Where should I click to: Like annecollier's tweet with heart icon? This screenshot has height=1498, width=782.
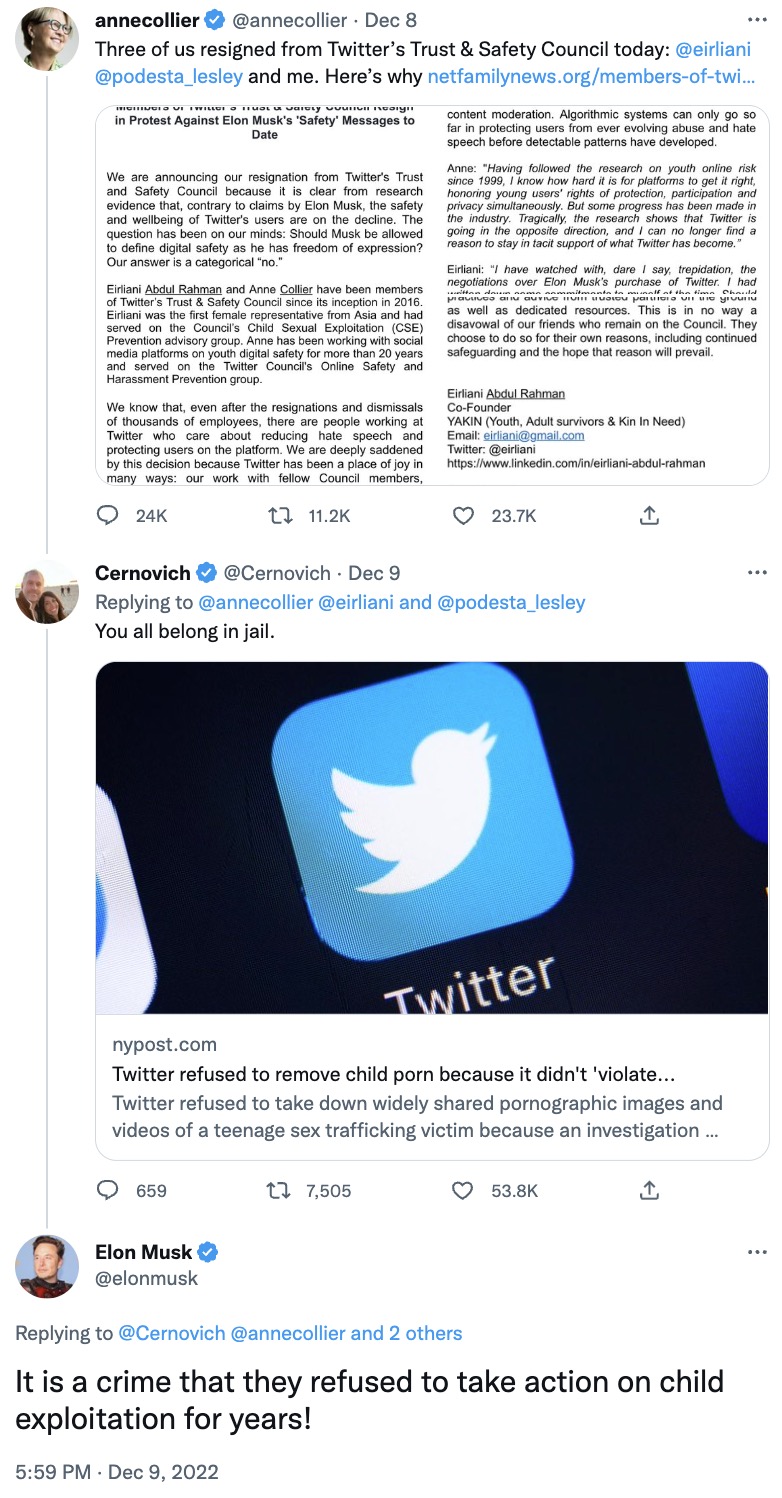(x=463, y=515)
